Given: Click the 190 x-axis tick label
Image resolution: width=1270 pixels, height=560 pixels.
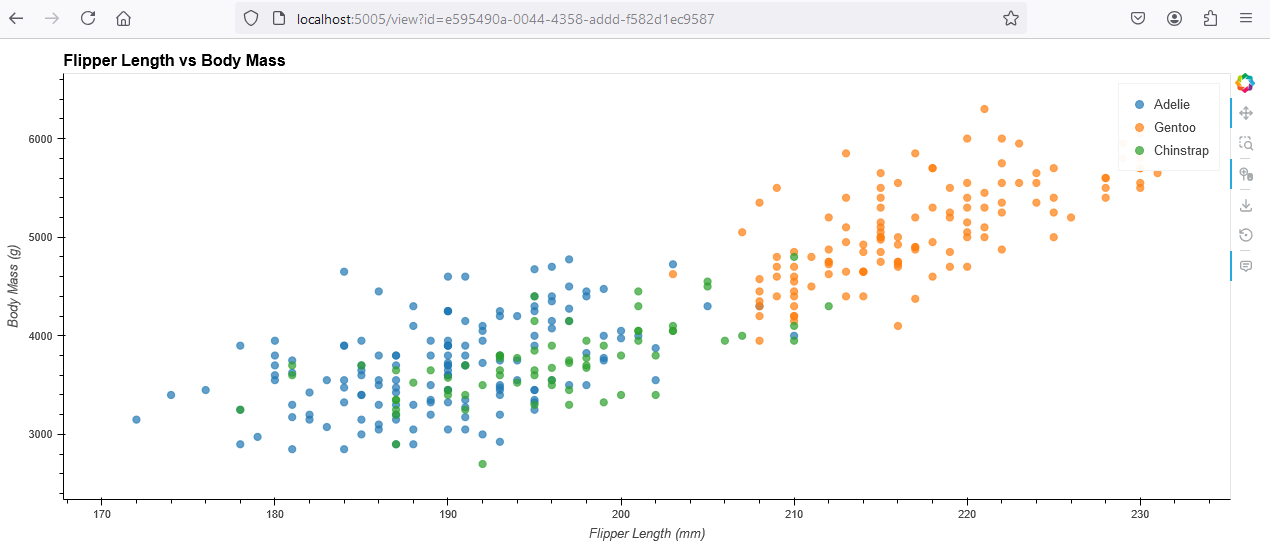Looking at the screenshot, I should tap(448, 513).
